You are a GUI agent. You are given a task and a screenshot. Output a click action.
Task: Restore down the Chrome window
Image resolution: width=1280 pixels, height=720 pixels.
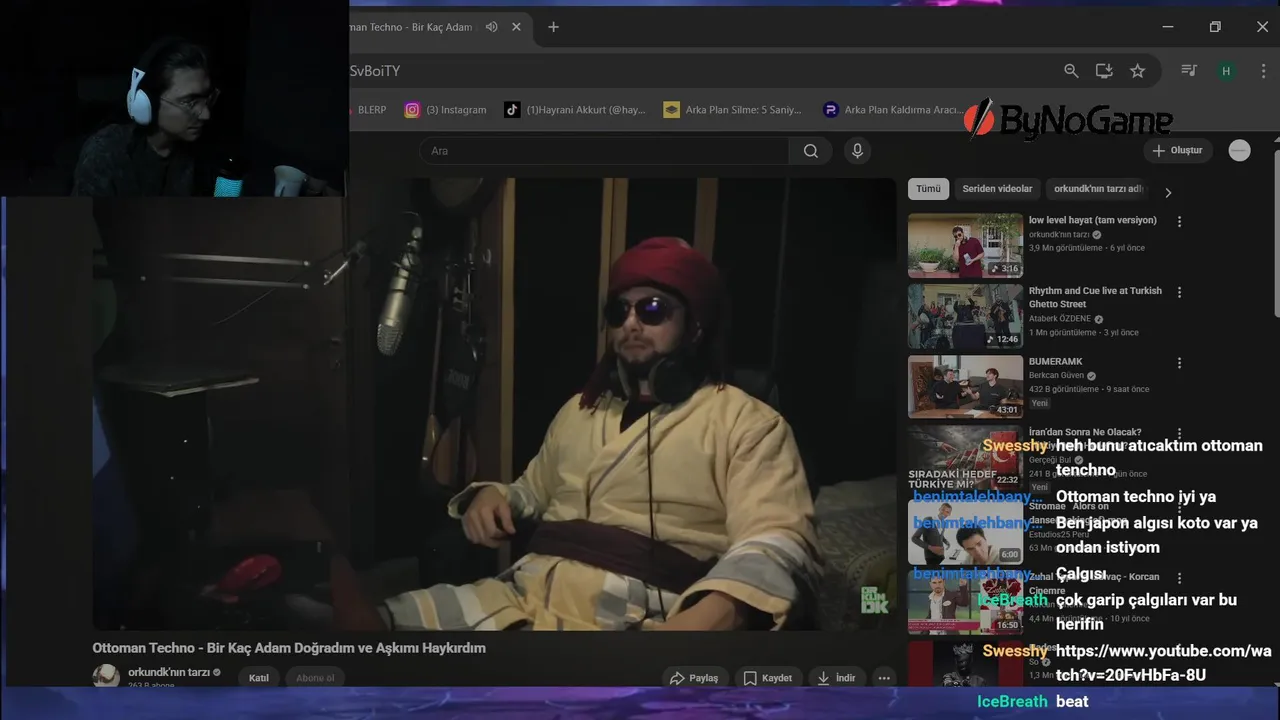[x=1215, y=27]
